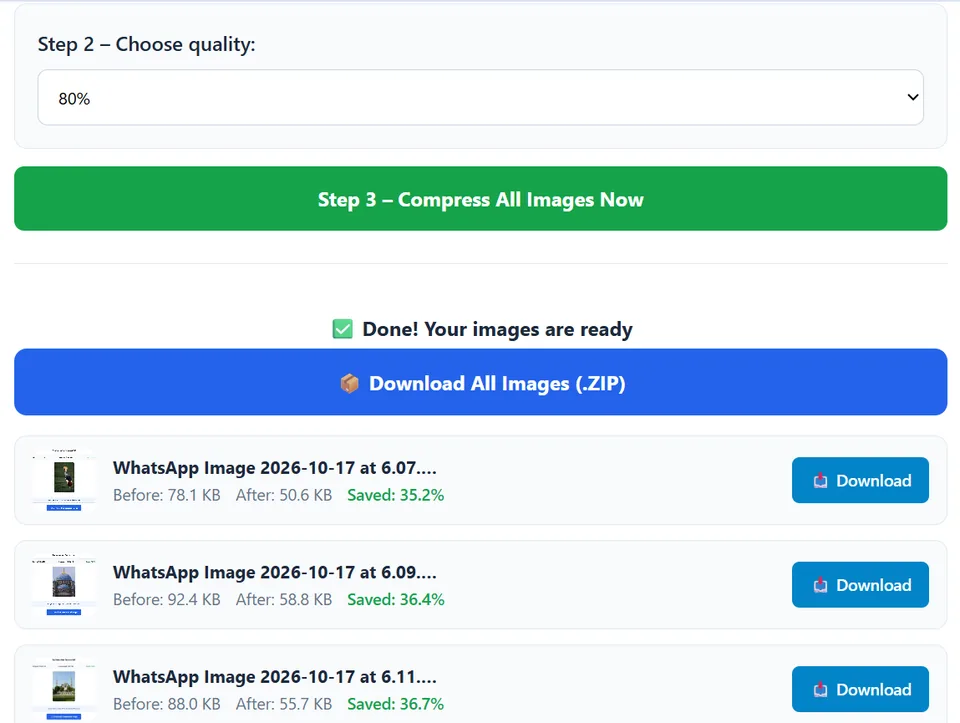Click 'After: 50.6 KB' value
The height and width of the screenshot is (723, 960).
[x=284, y=495]
